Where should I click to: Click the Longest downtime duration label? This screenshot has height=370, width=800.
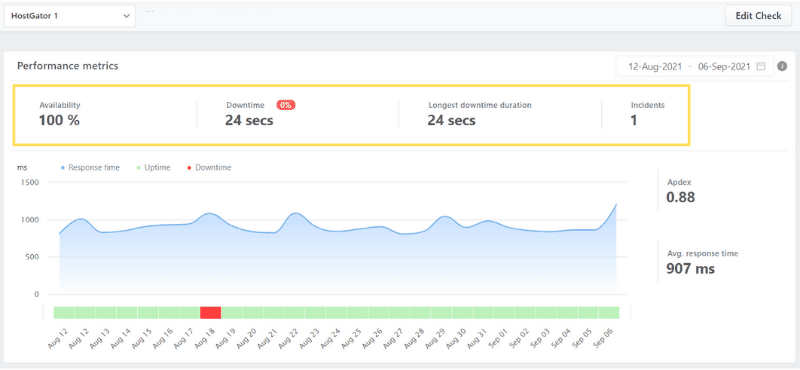[x=480, y=105]
